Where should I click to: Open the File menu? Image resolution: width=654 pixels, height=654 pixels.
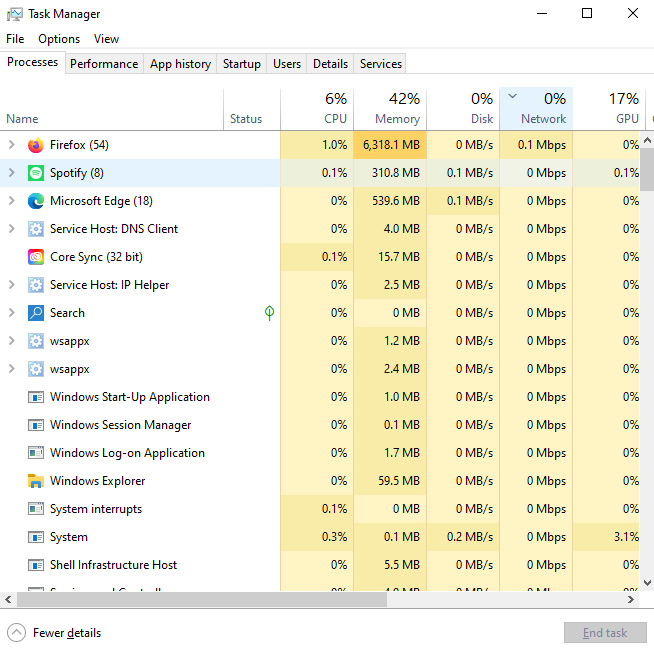coord(15,39)
